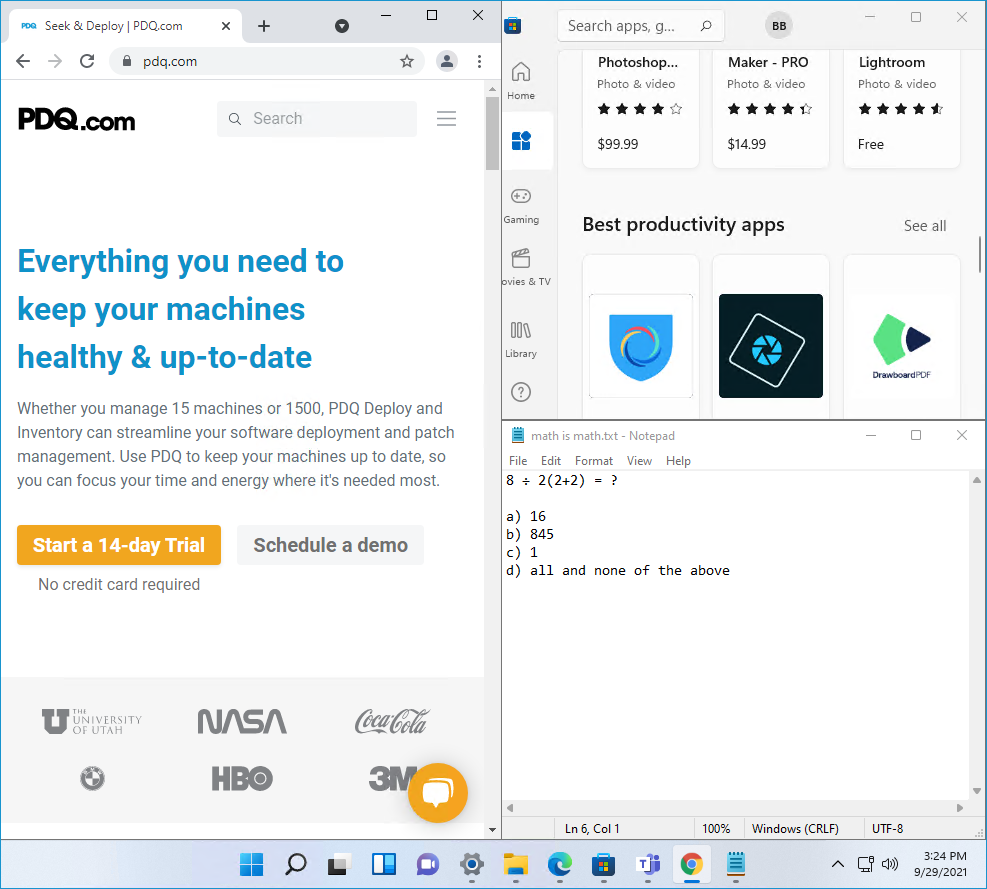This screenshot has width=987, height=889.
Task: Go back in Chrome browser
Action: click(x=23, y=61)
